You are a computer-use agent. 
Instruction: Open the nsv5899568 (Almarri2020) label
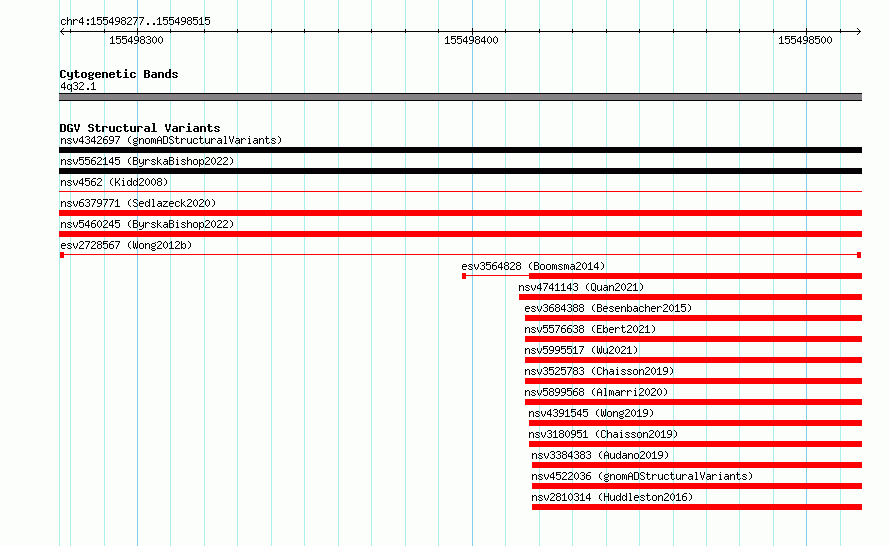point(596,392)
